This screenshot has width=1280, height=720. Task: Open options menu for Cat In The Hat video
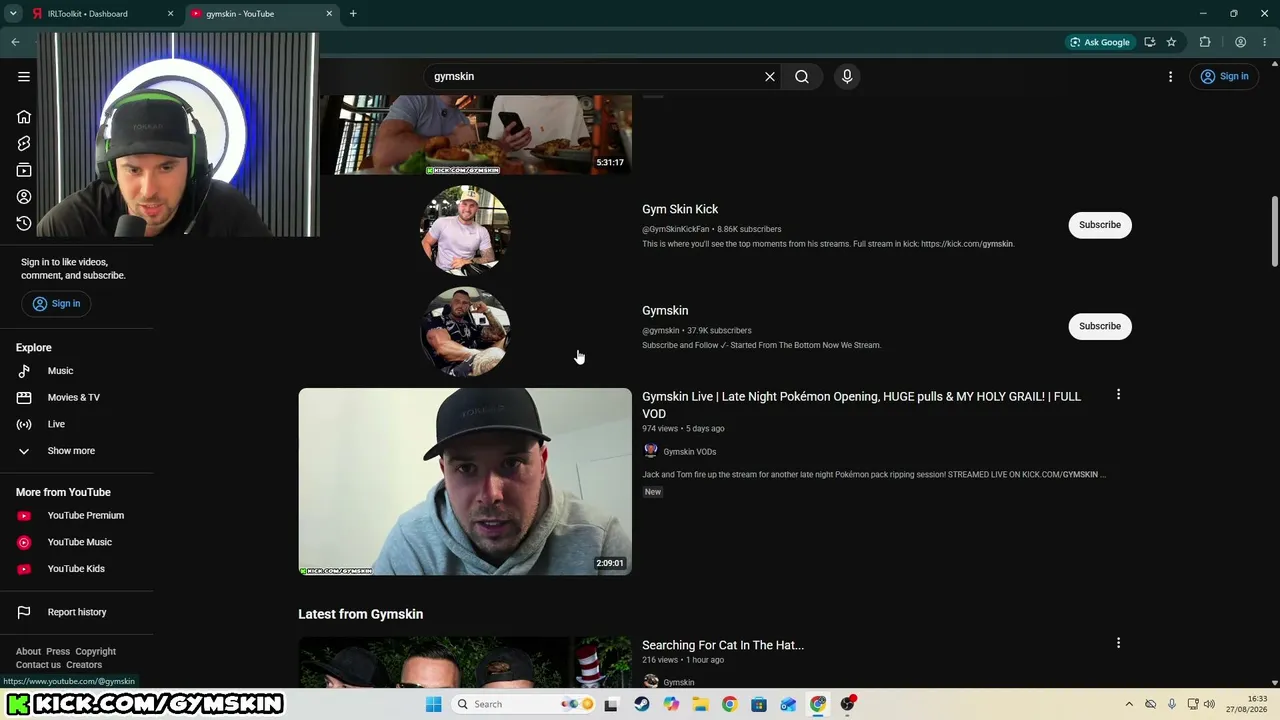coord(1118,643)
